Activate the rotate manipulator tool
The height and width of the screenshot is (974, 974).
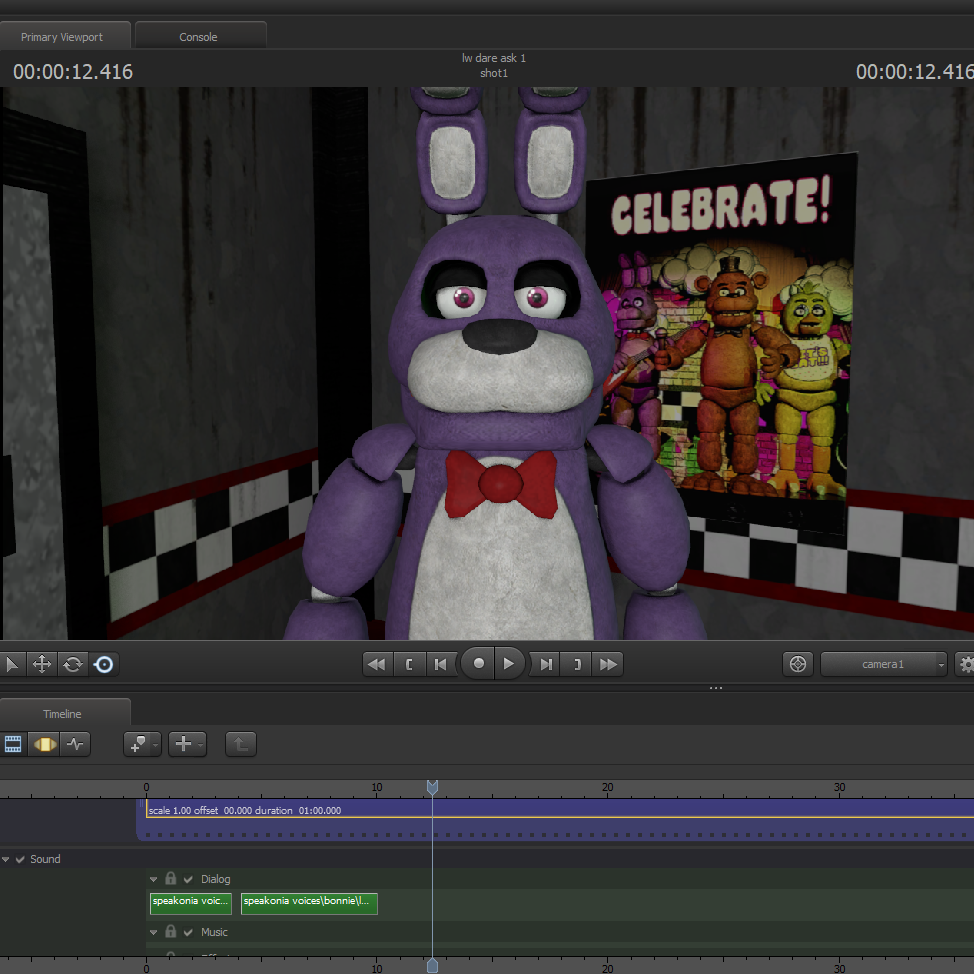point(73,664)
